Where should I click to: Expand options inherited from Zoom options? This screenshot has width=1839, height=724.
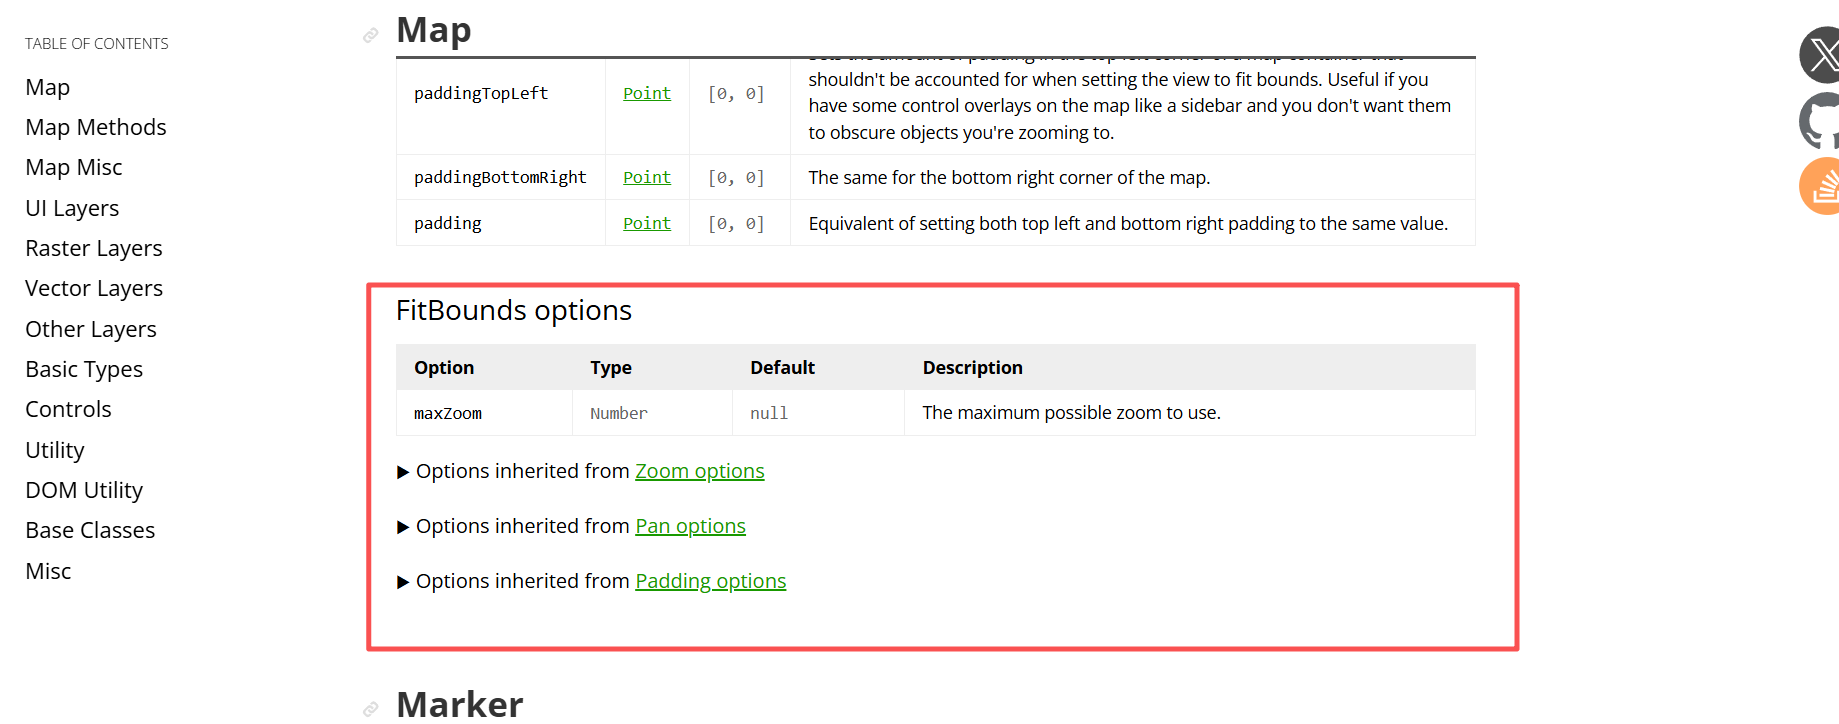point(403,472)
